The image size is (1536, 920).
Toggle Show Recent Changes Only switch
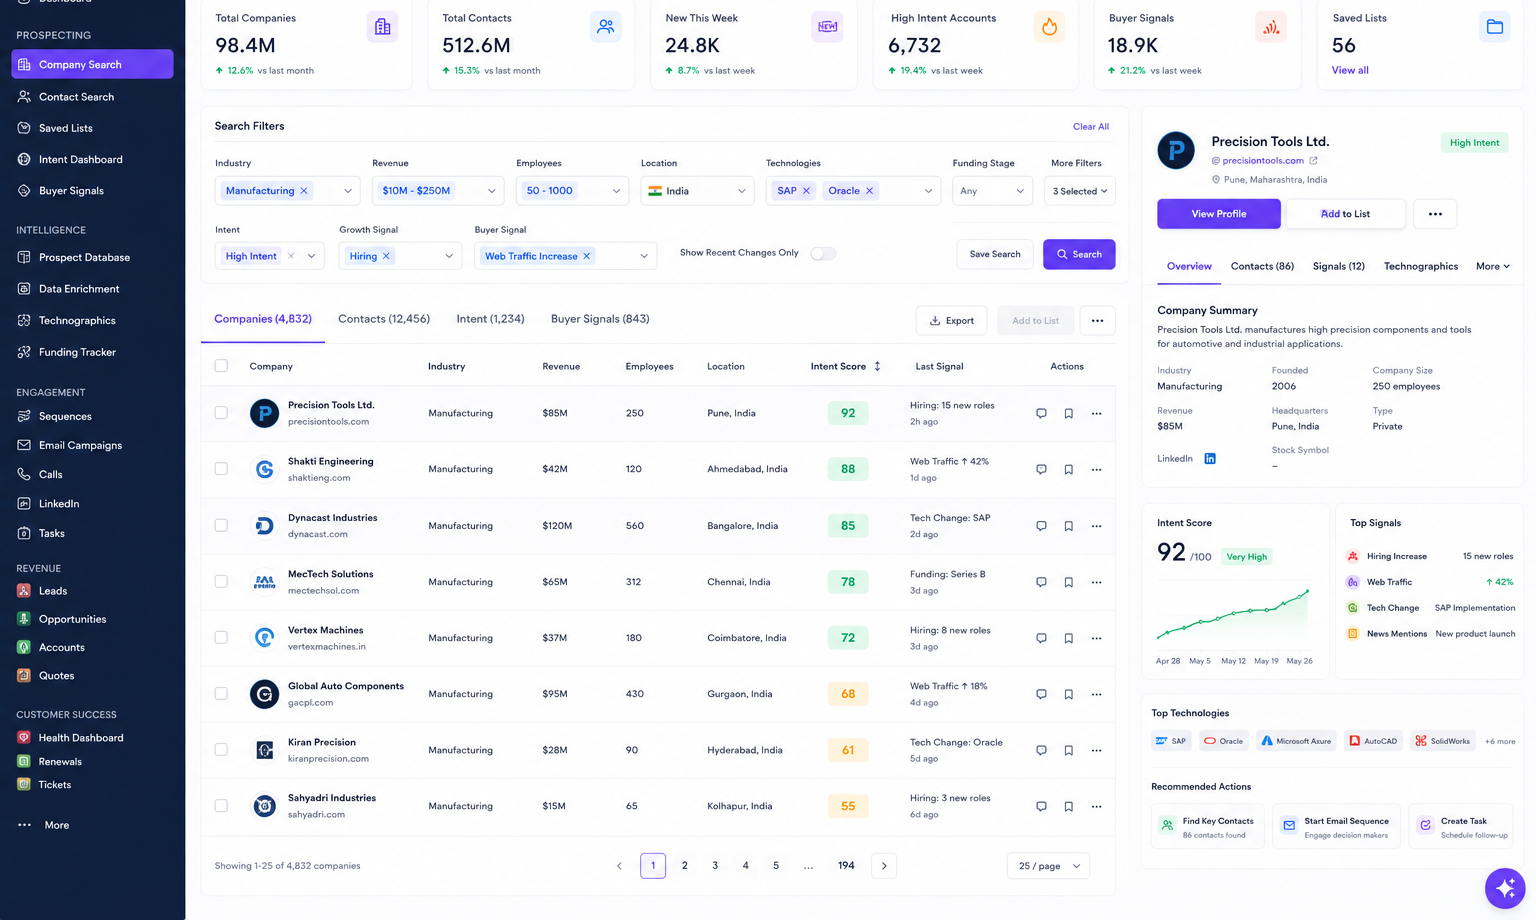click(x=823, y=253)
